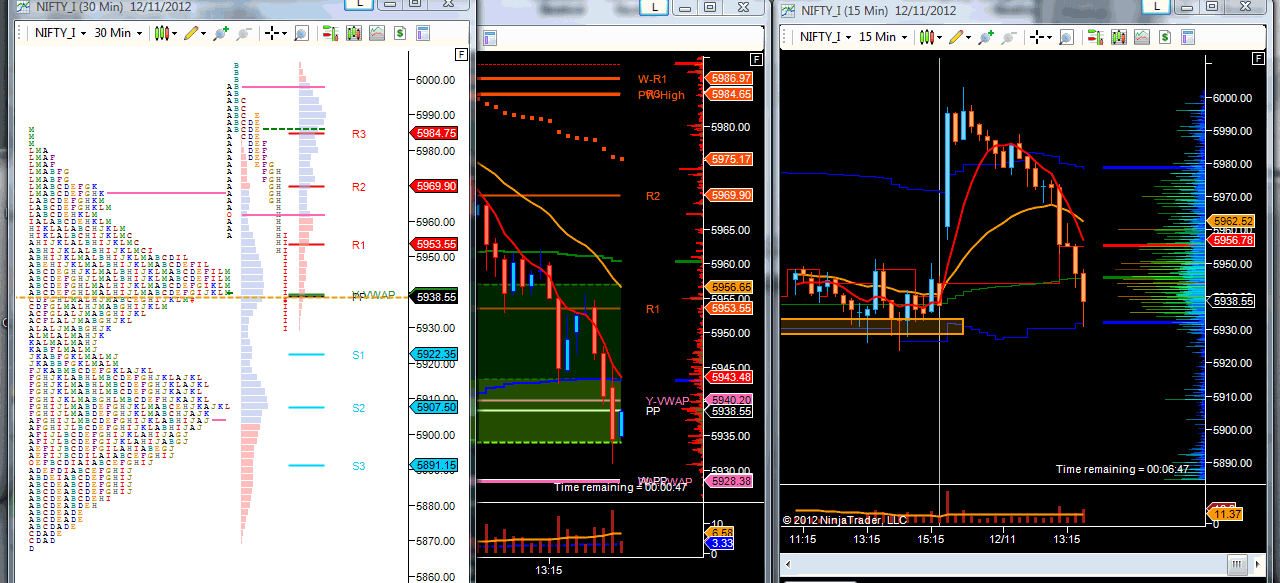
Task: Click 5986.97 W-R1 price label in middle chart
Action: click(x=729, y=78)
